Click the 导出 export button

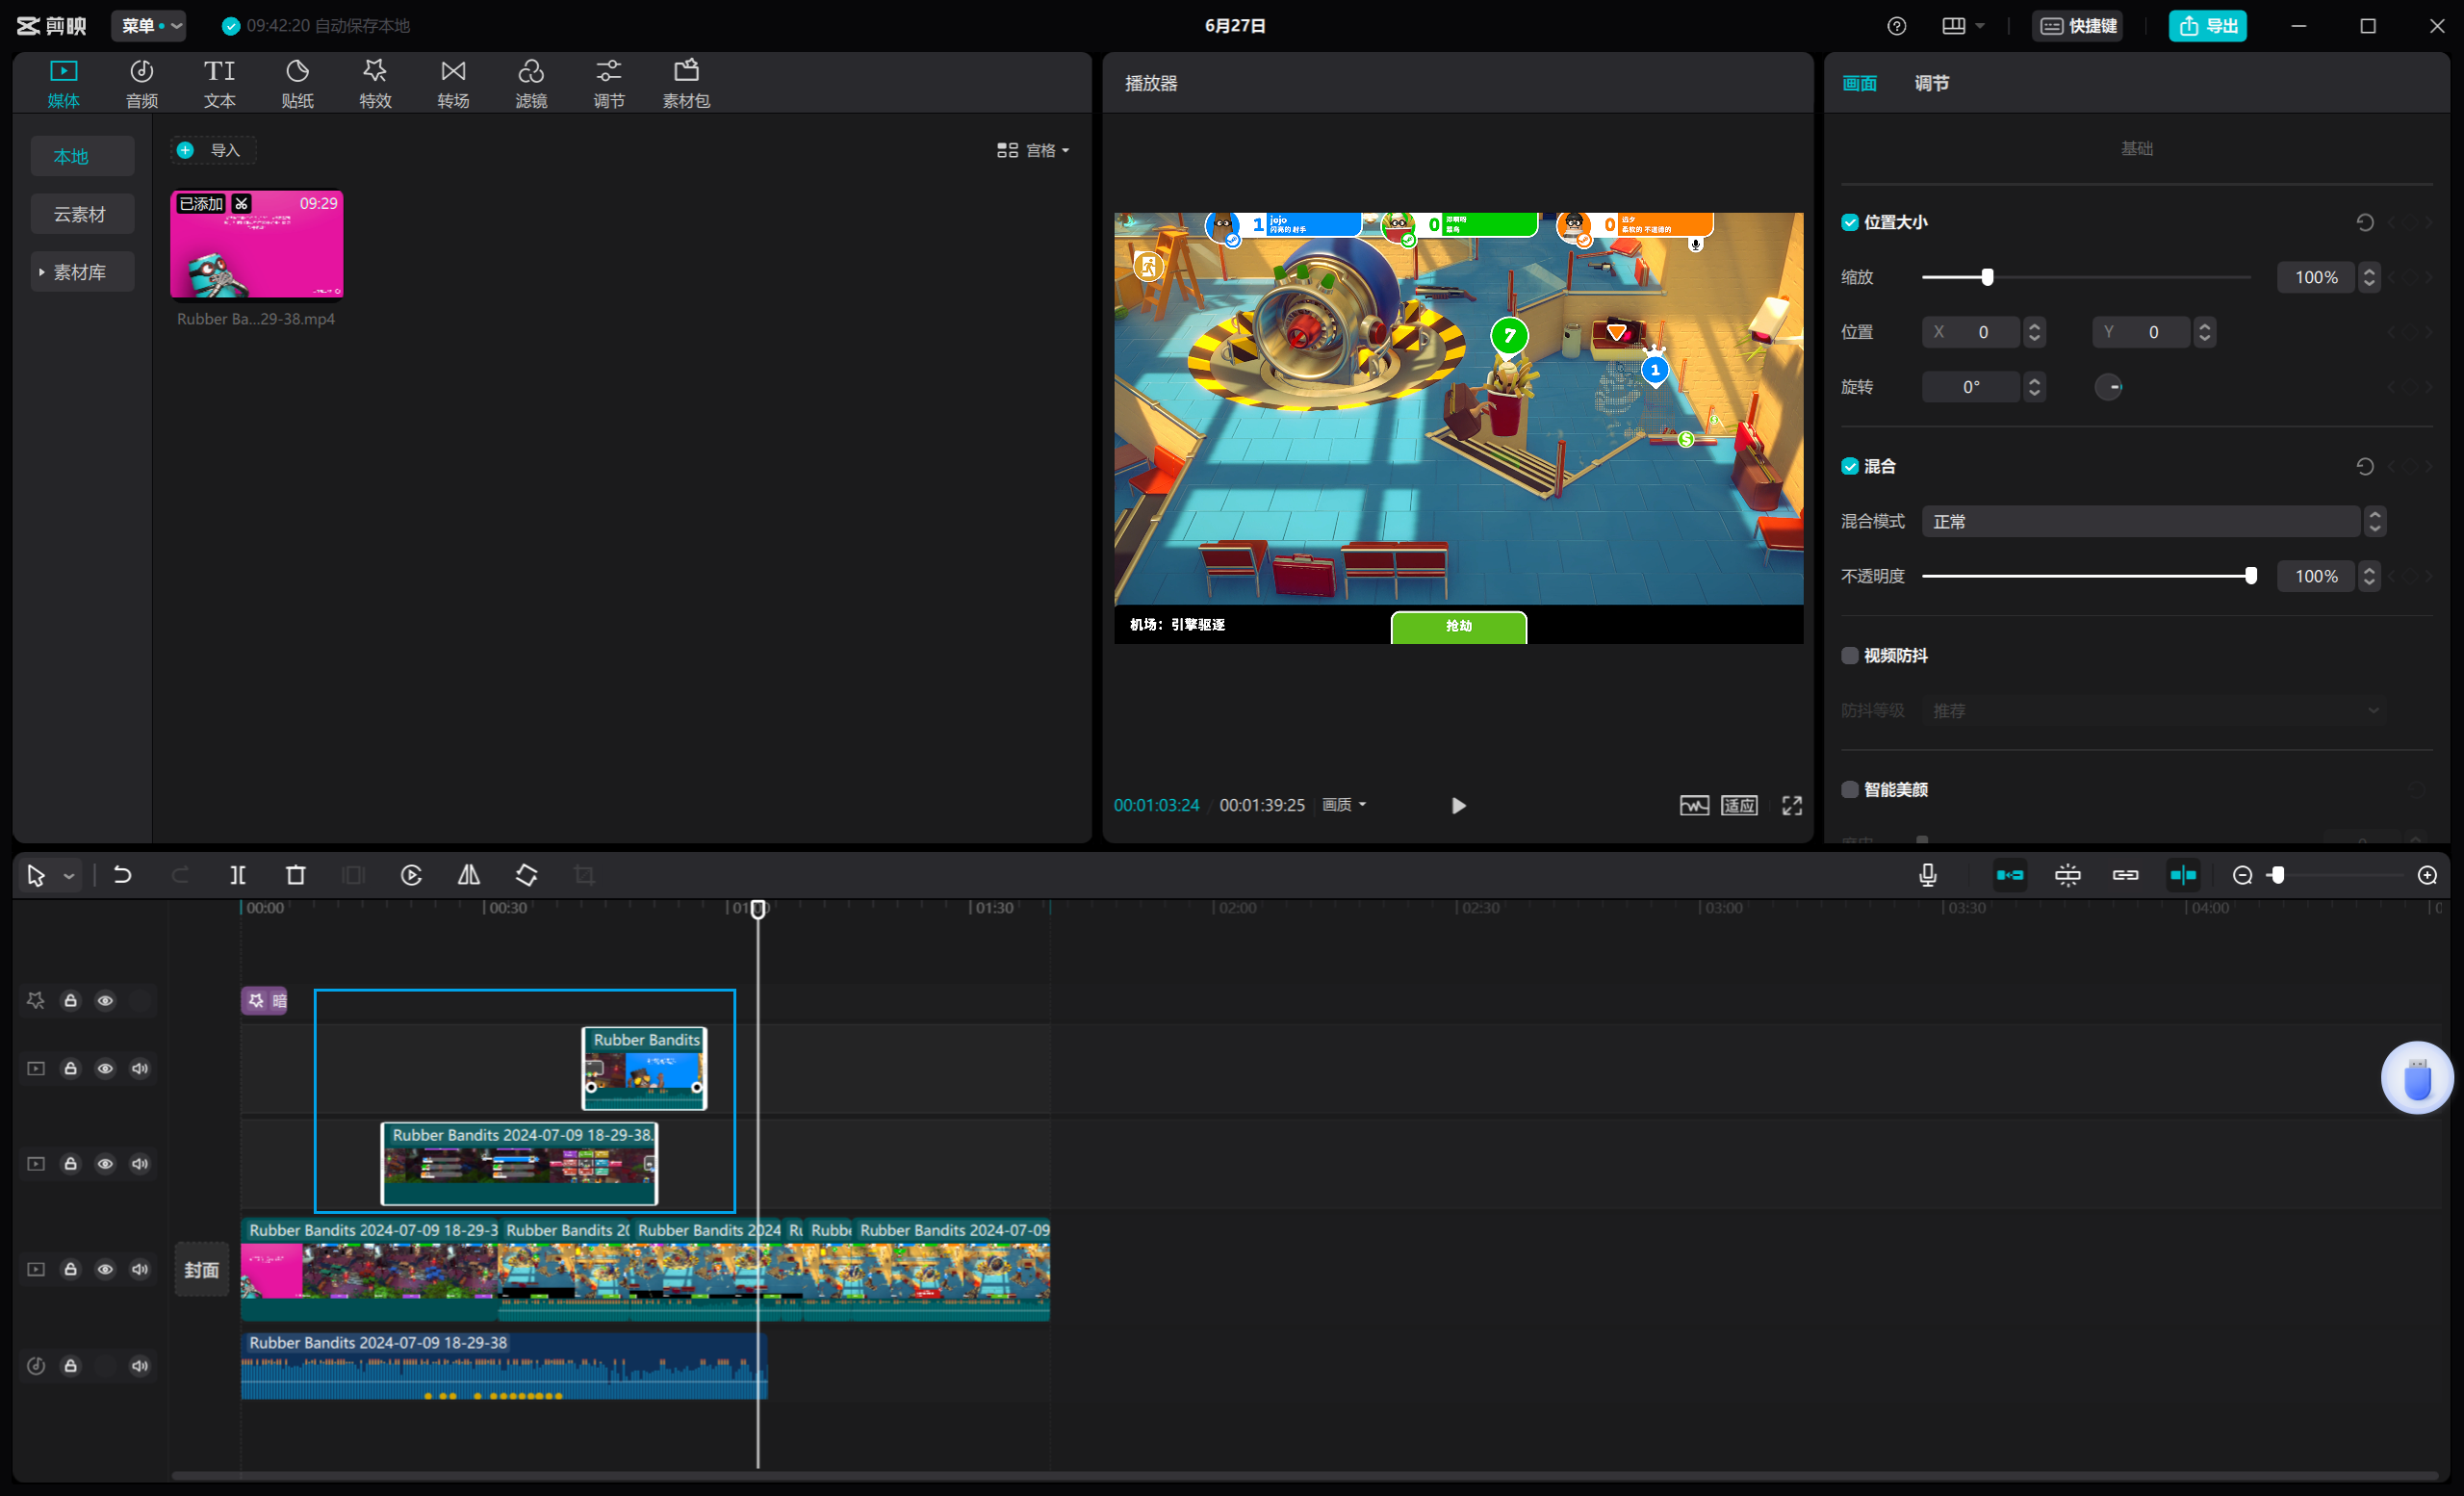pyautogui.click(x=2207, y=26)
